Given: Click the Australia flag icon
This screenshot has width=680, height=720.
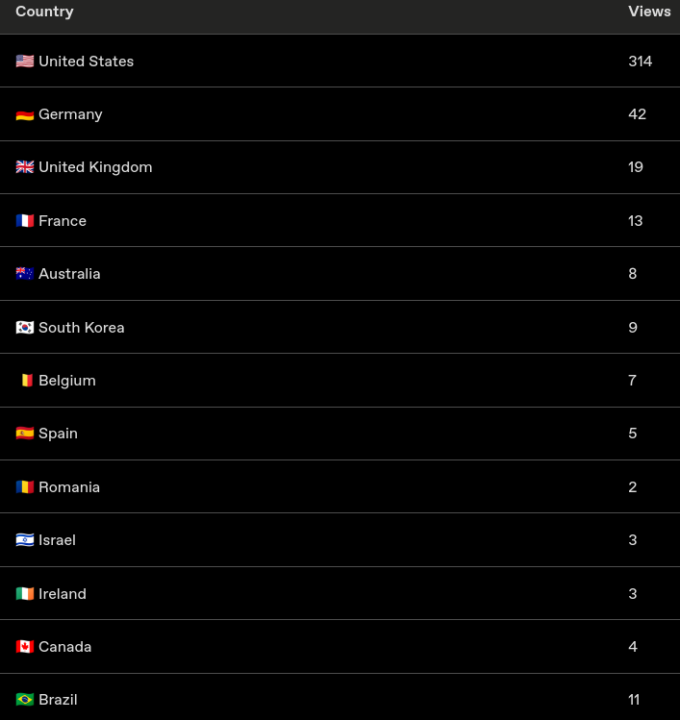Looking at the screenshot, I should (25, 274).
